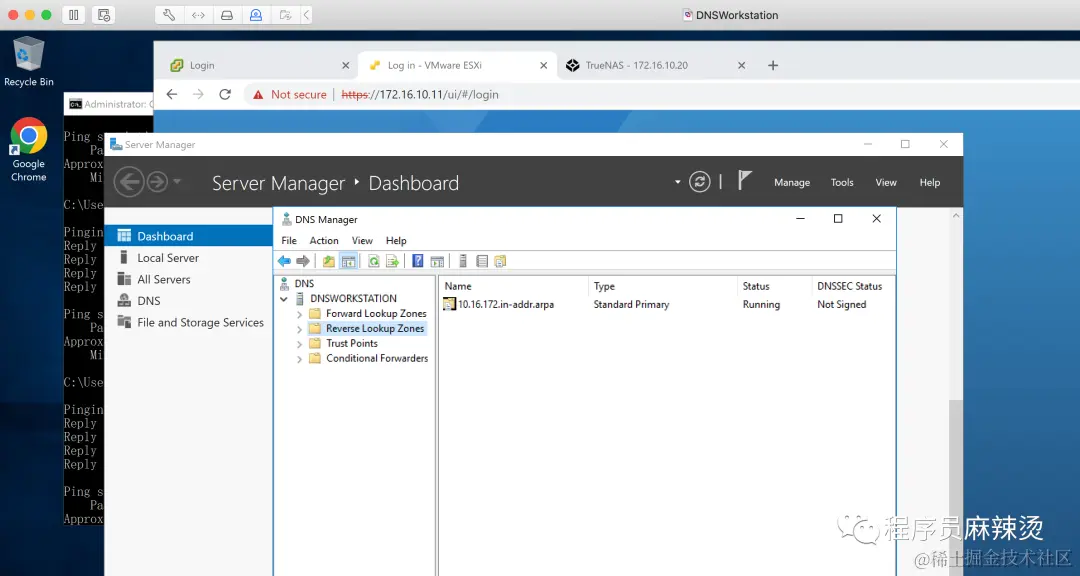Click the VM network arrows icon
This screenshot has width=1080, height=576.
coord(198,14)
